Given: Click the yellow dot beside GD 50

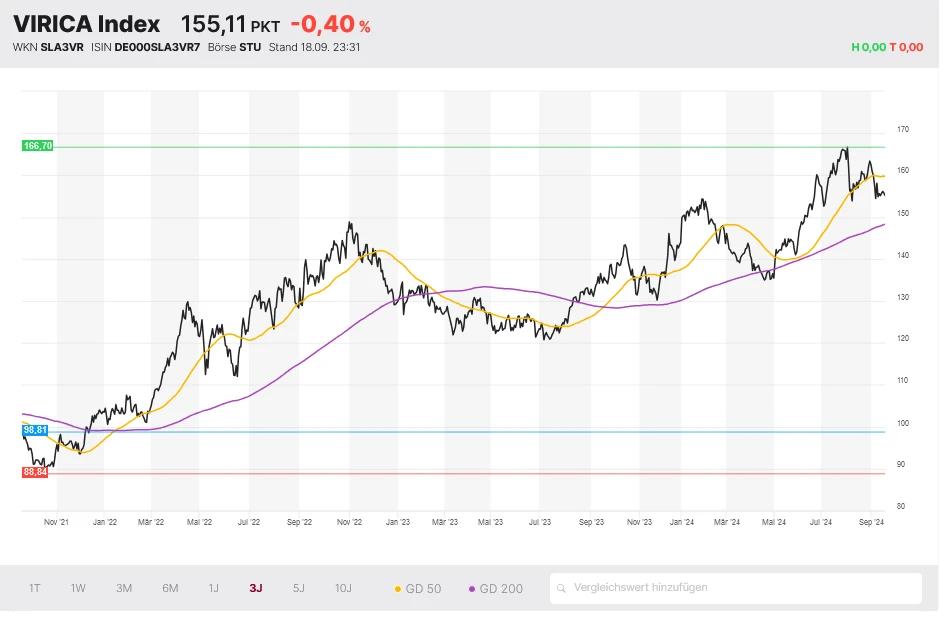Looking at the screenshot, I should 400,589.
